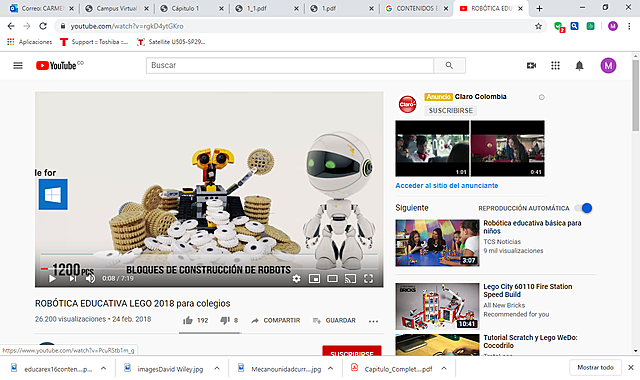
Task: Open Tutorial Scratch y Lego WeDo video
Action: point(530,341)
